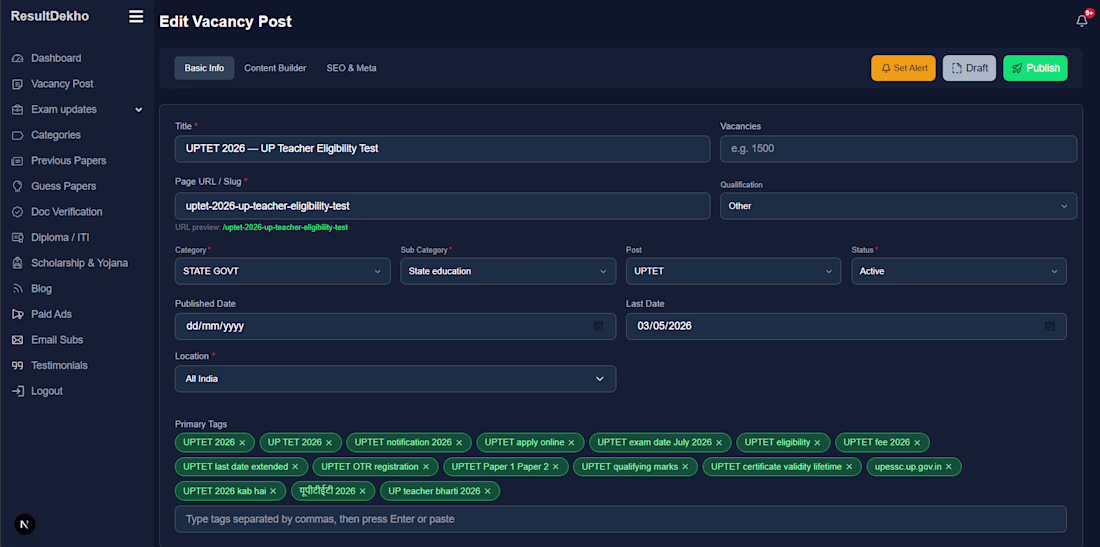1100x547 pixels.
Task: Open the Published Date calendar picker icon
Action: coord(598,326)
